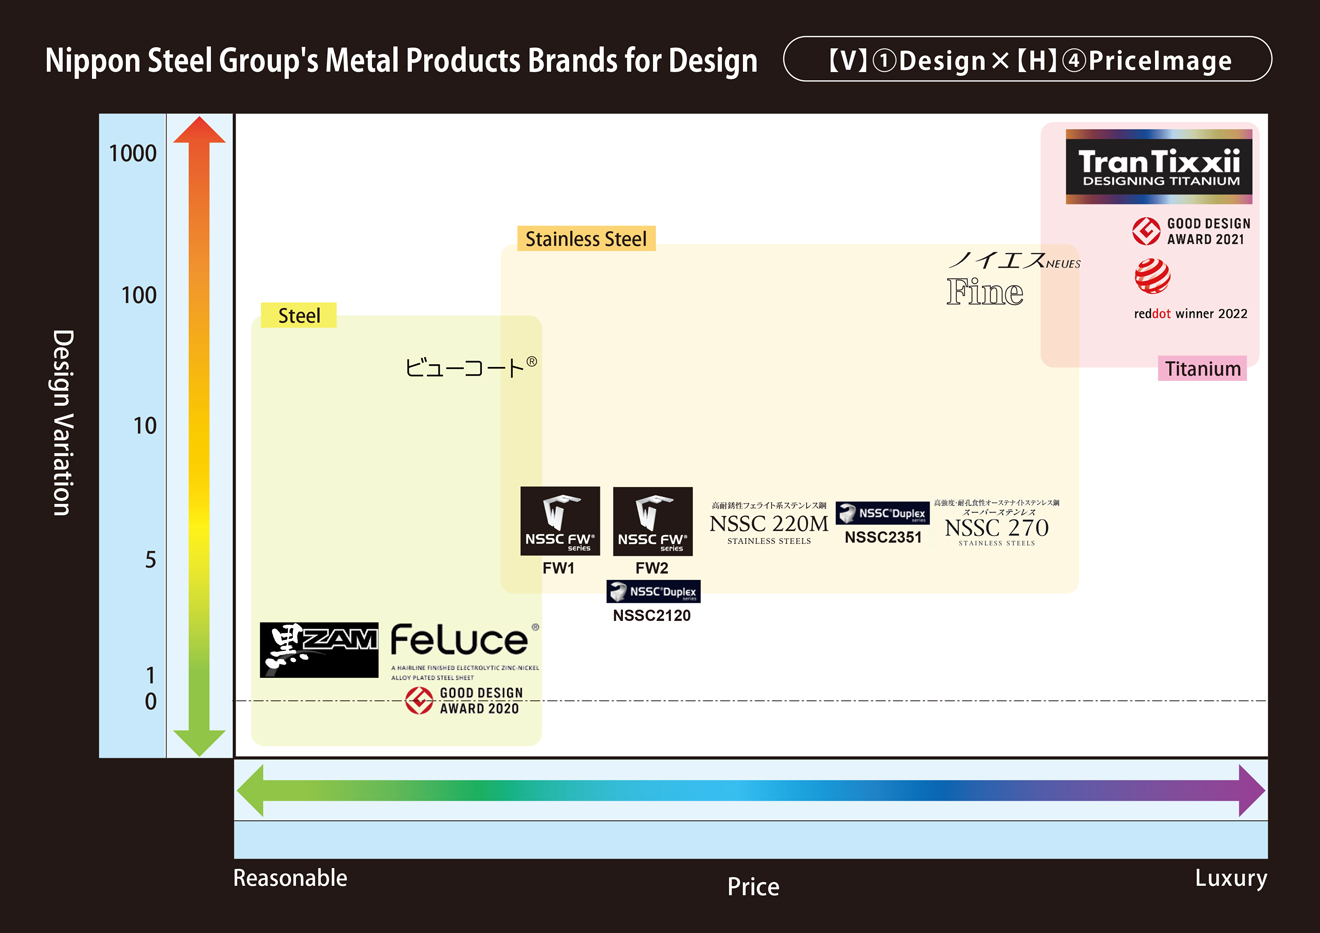Click the NEUES Fine brand logo

[1013, 278]
